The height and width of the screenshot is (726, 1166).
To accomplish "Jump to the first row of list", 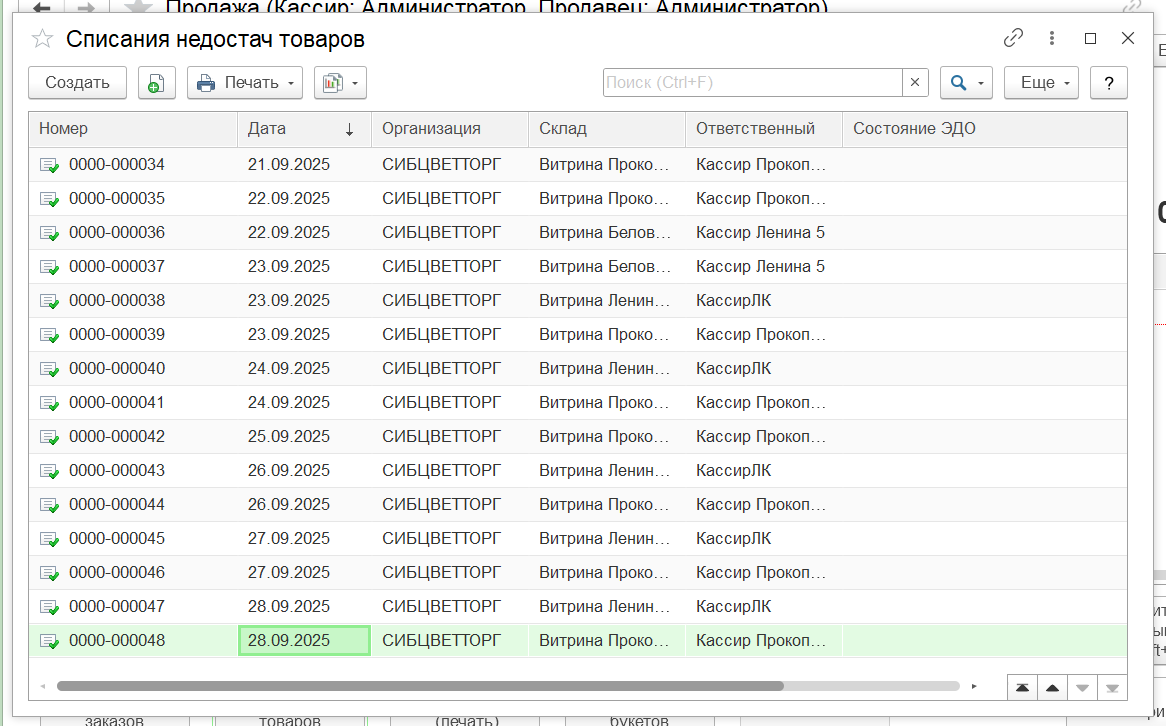I will [1022, 688].
